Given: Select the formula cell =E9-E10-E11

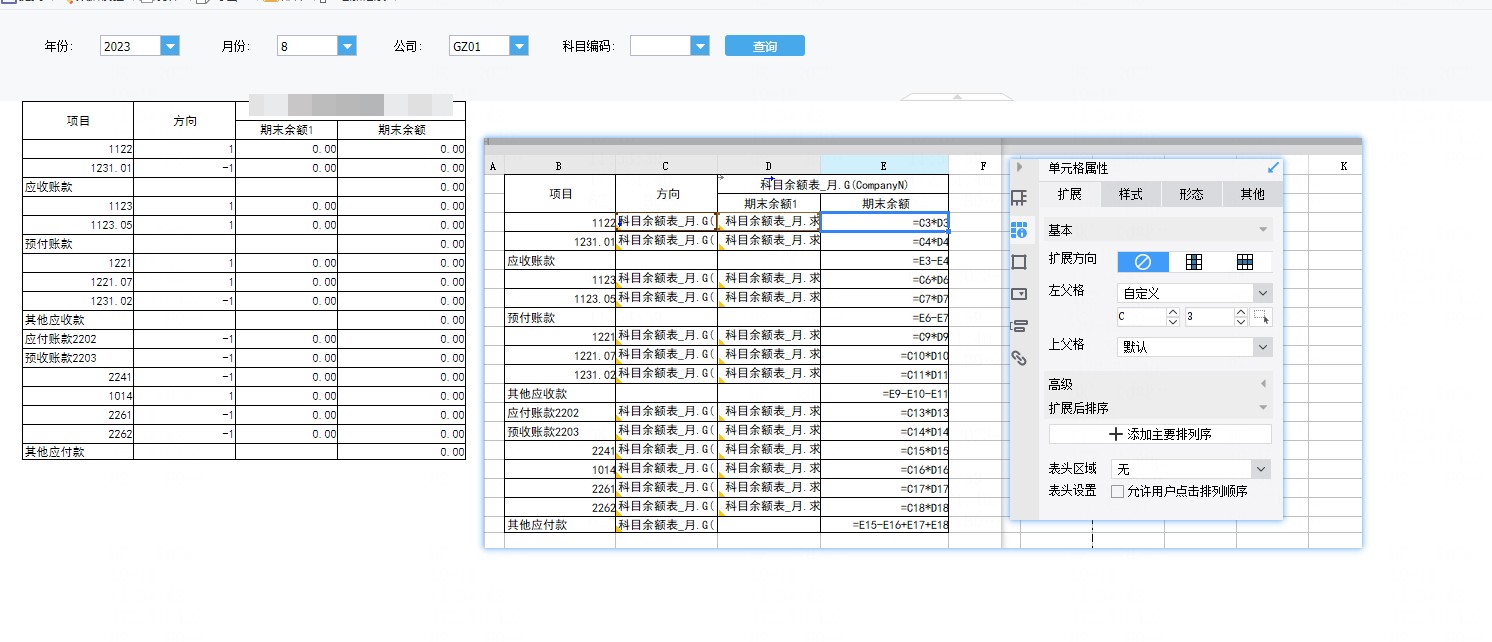Looking at the screenshot, I should pos(884,393).
